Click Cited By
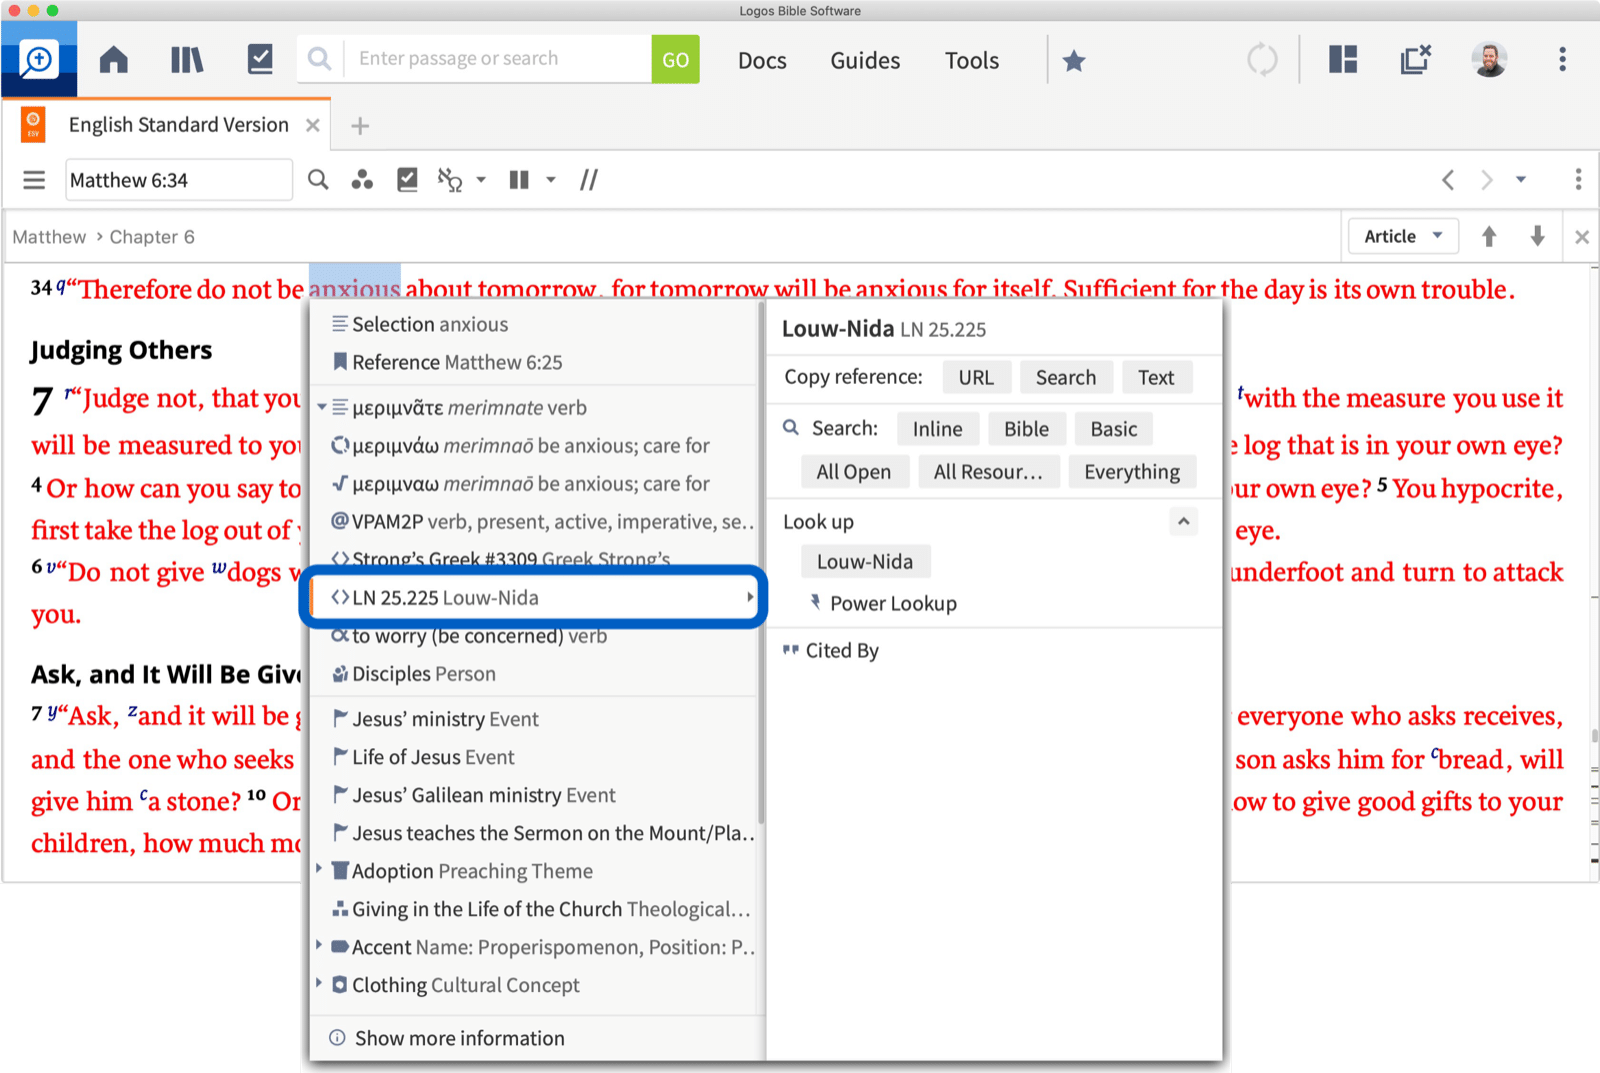Viewport: 1600px width, 1073px height. point(830,650)
